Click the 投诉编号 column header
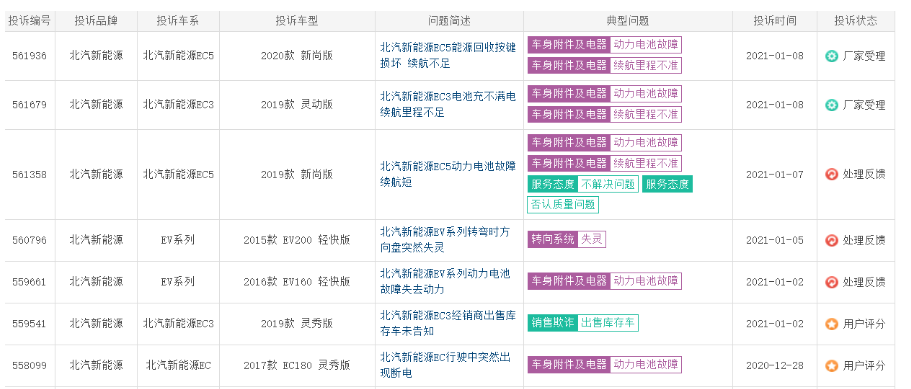This screenshot has width=911, height=389. pyautogui.click(x=30, y=21)
